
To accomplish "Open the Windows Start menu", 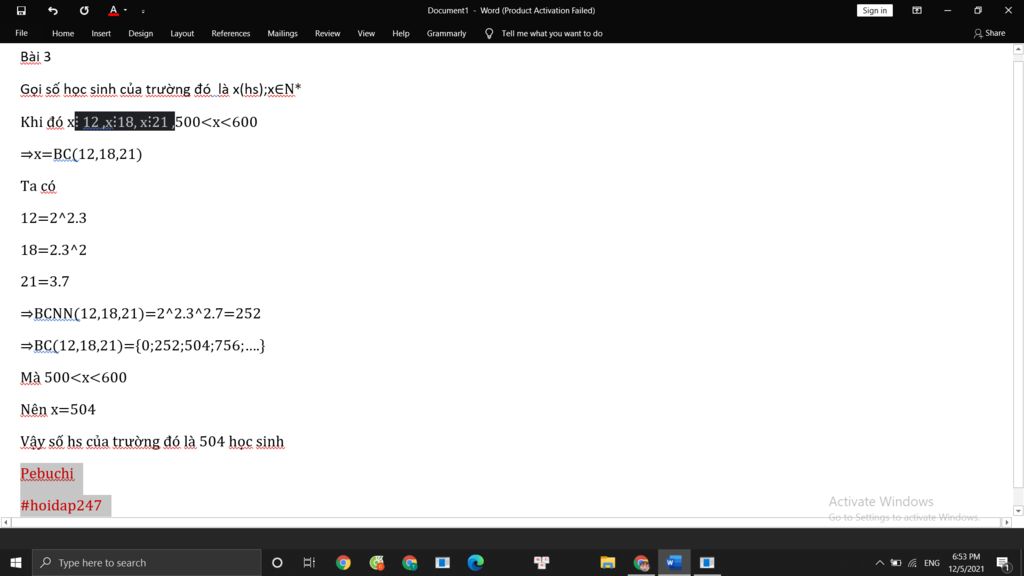I will pyautogui.click(x=16, y=562).
